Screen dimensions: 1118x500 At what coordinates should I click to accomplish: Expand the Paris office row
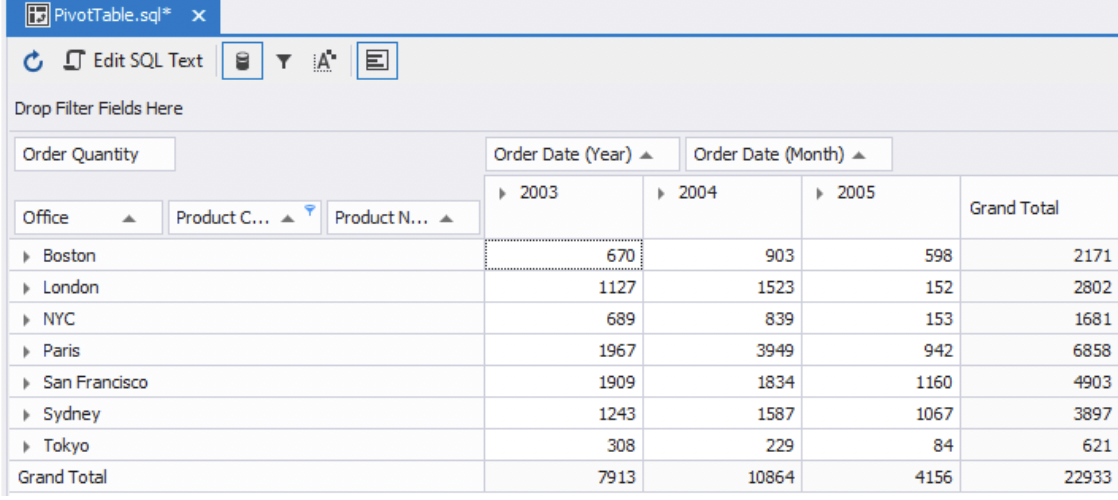point(28,351)
